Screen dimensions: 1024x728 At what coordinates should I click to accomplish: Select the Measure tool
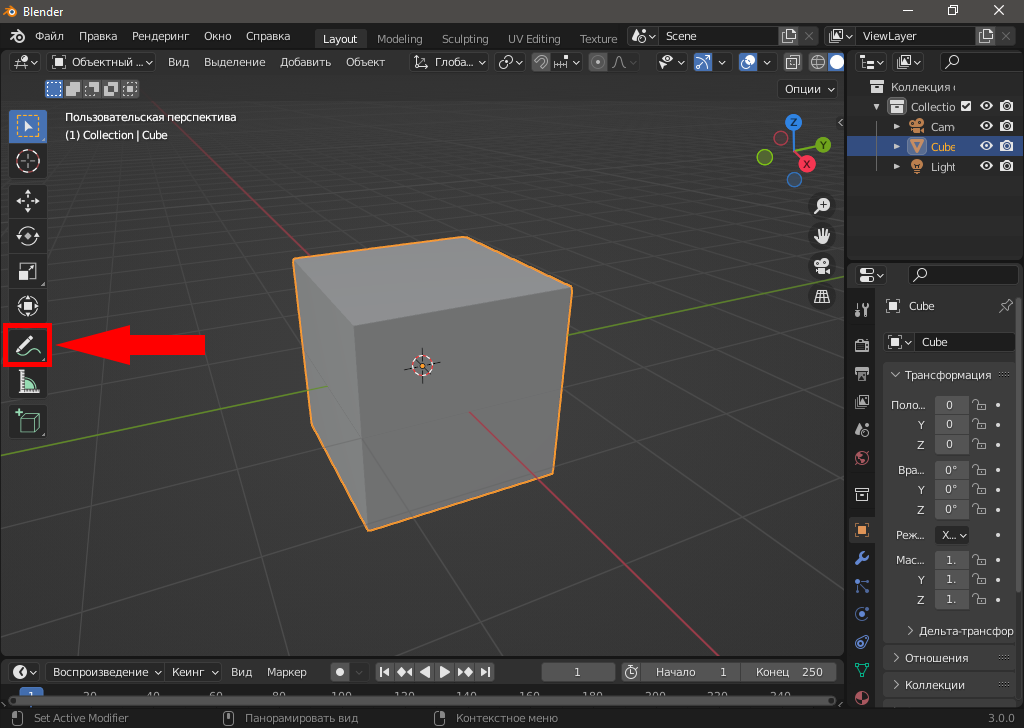(28, 382)
